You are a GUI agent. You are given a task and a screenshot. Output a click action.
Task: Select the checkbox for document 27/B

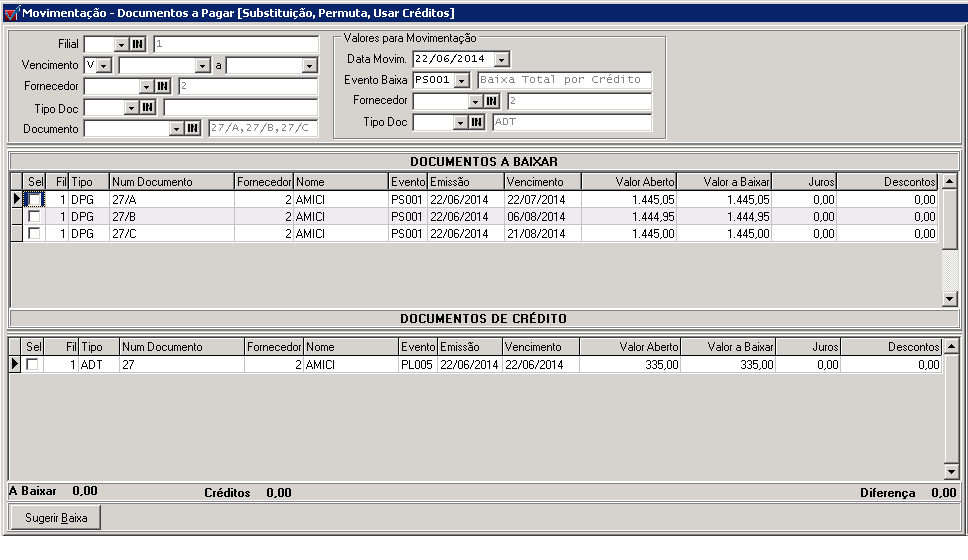click(35, 216)
